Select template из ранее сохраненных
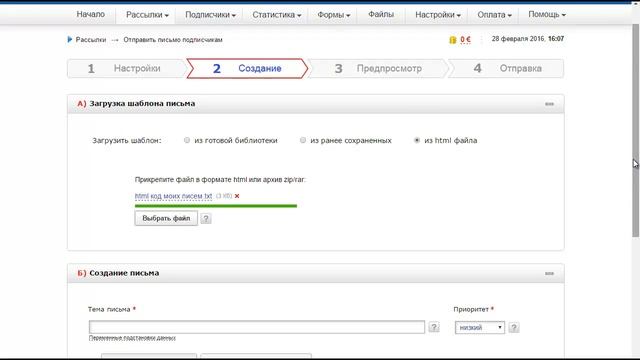This screenshot has height=360, width=640. pyautogui.click(x=303, y=140)
